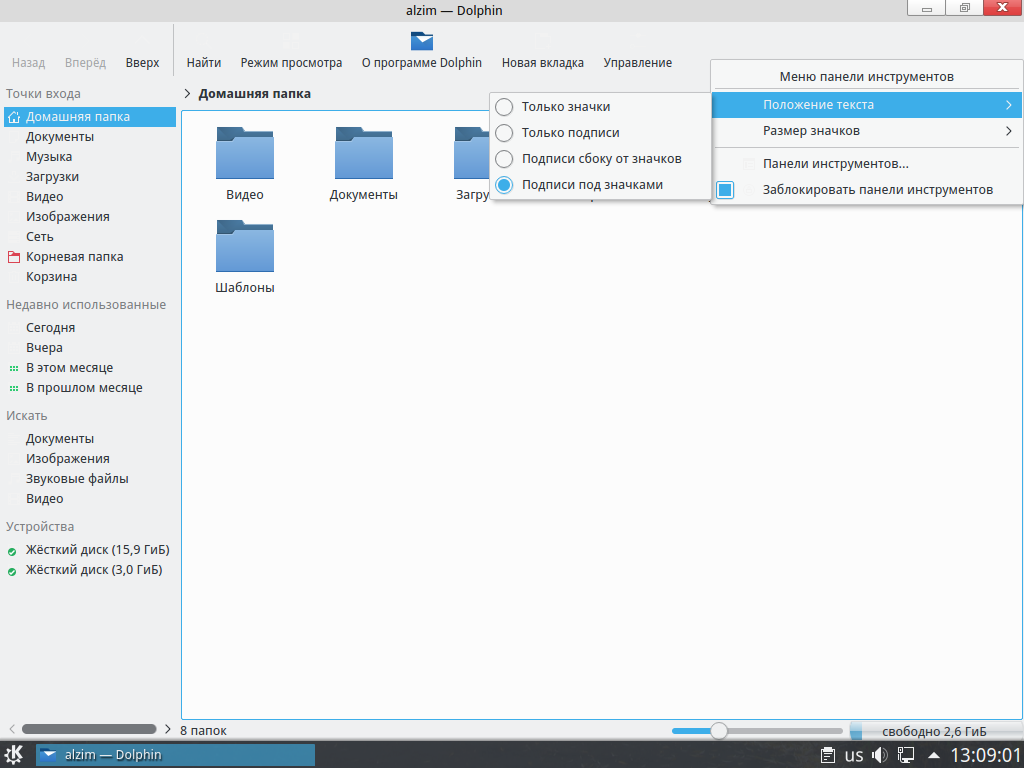Screen dimensions: 1024x768
Task: Click the 'В прошлом месяце' calendar icon
Action: coord(14,389)
